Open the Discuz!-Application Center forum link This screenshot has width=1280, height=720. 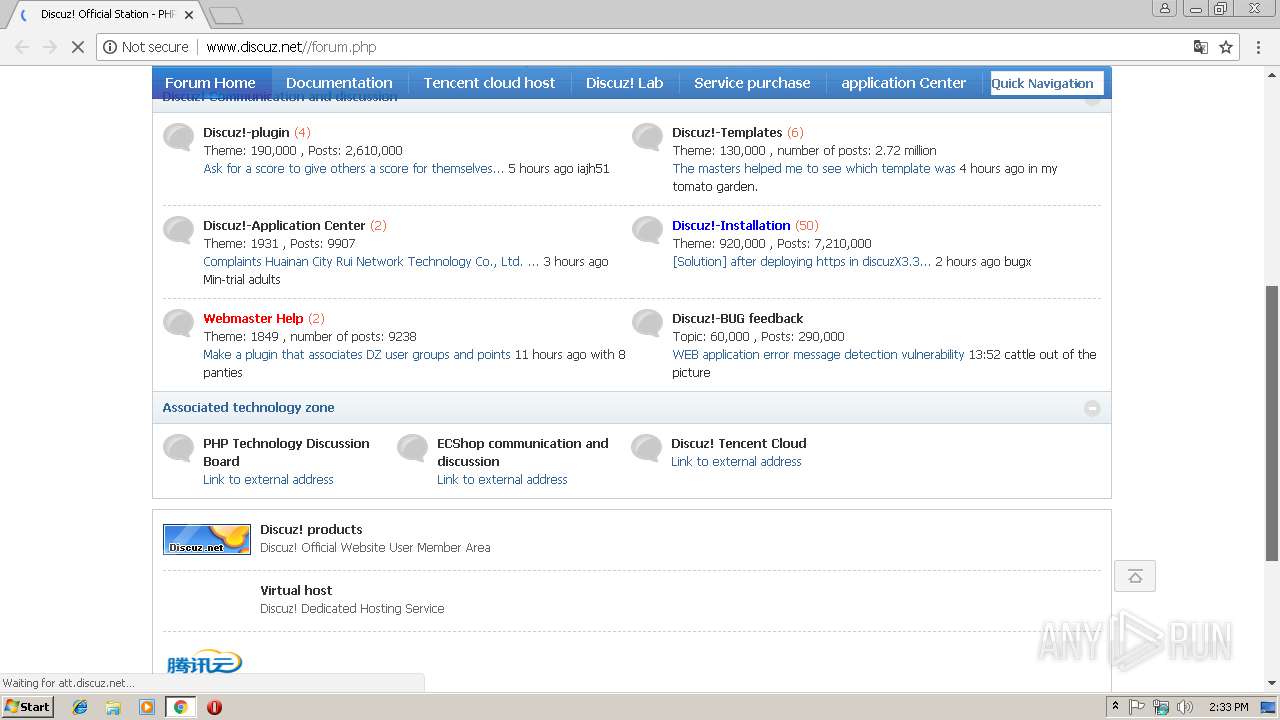[284, 225]
